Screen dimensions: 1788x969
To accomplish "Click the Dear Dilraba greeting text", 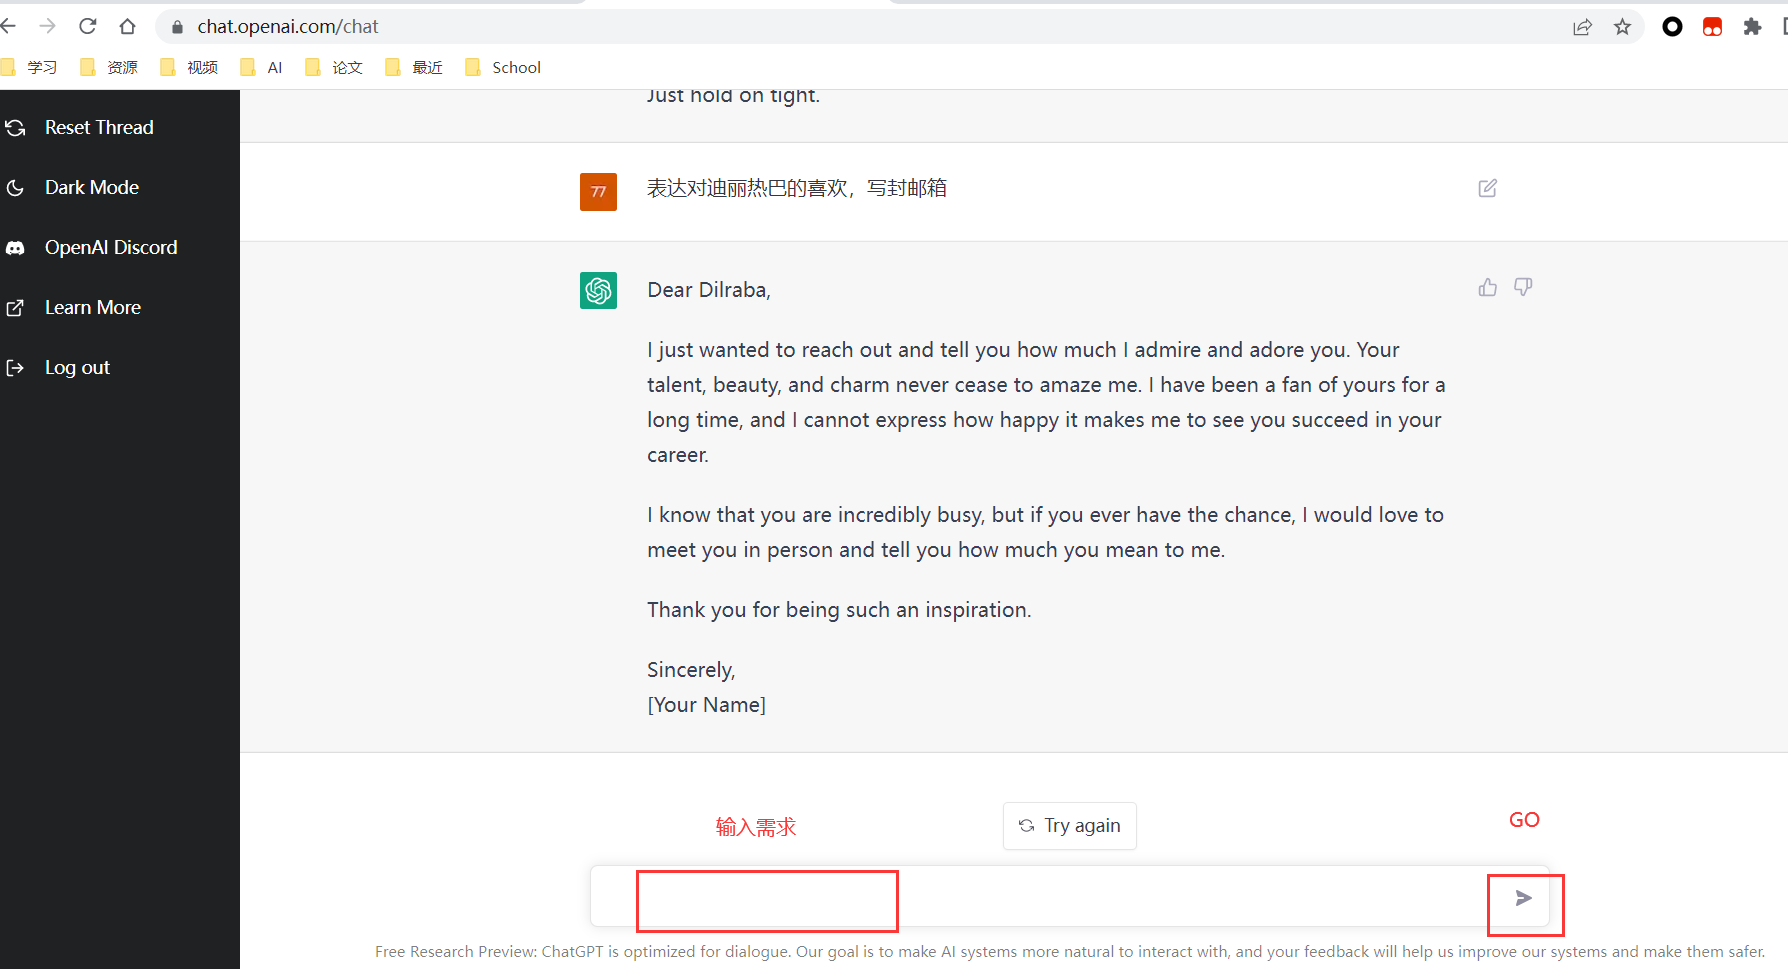I will [709, 290].
